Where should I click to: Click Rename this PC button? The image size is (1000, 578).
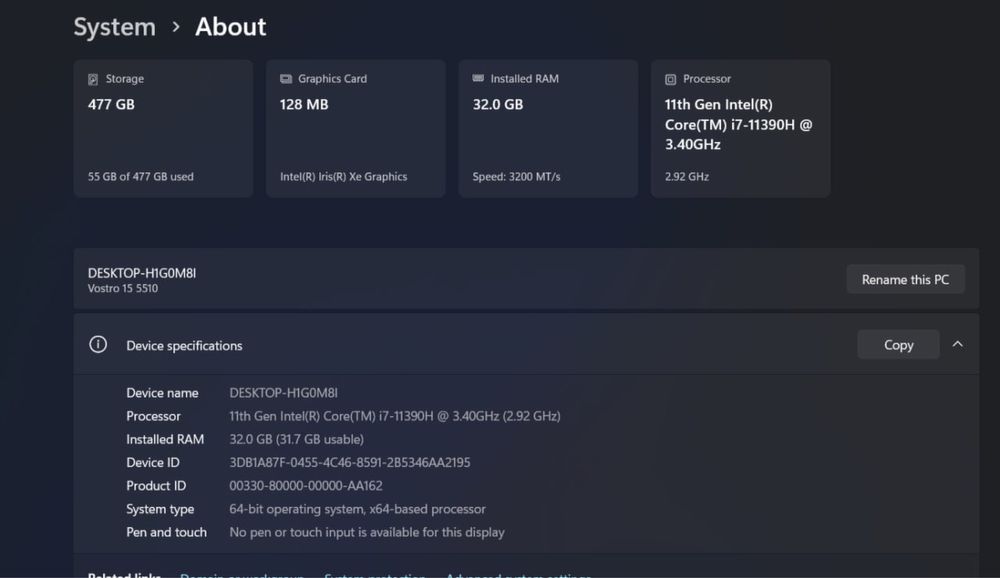point(905,279)
